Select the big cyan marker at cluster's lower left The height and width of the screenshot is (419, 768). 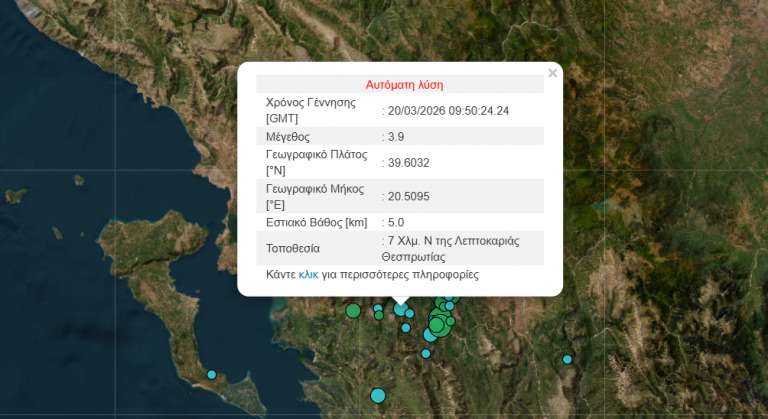[x=430, y=335]
